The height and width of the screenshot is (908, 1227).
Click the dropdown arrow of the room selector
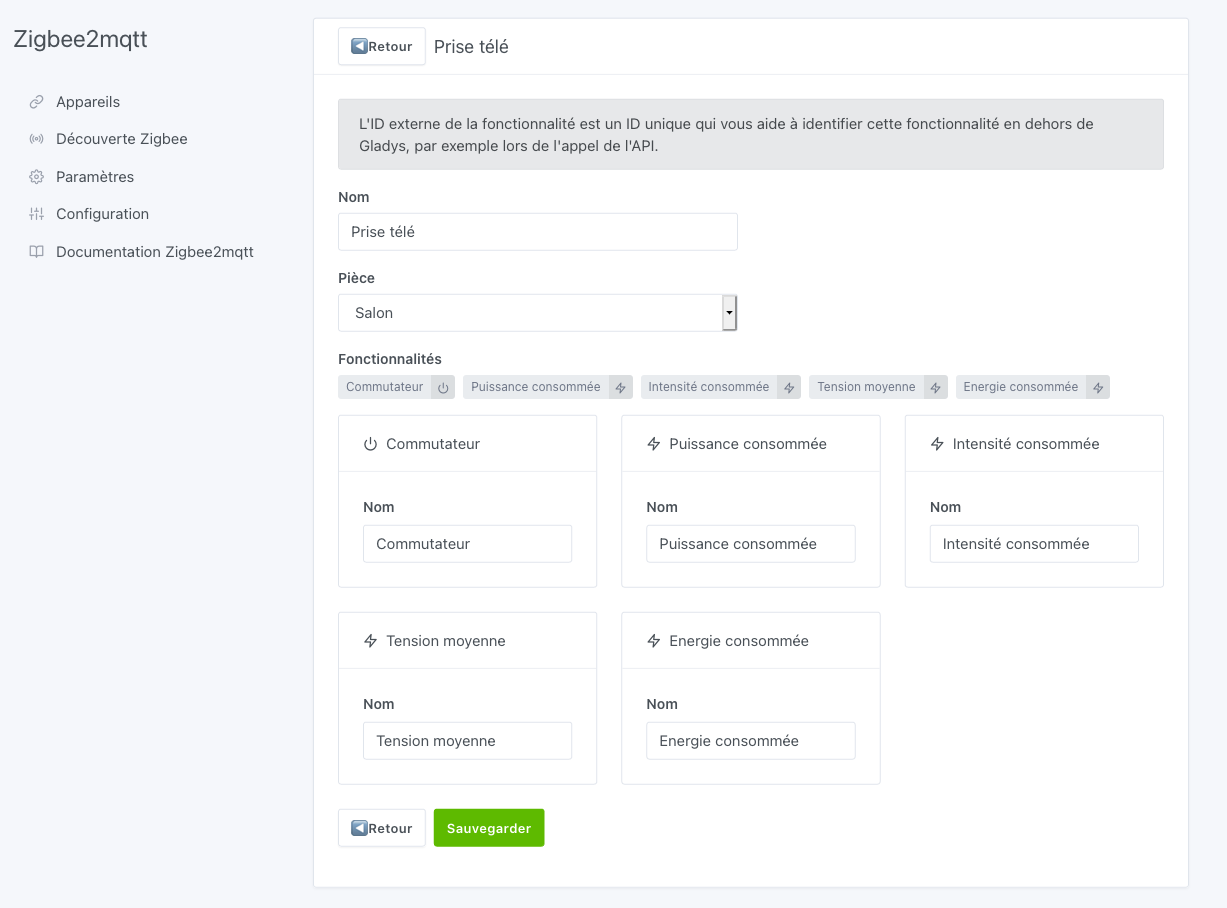click(729, 312)
